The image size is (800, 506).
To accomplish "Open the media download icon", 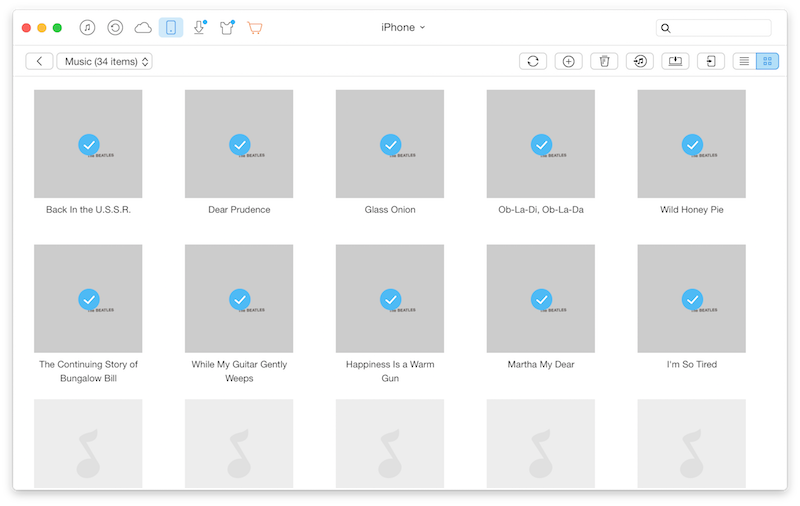I will tap(199, 28).
